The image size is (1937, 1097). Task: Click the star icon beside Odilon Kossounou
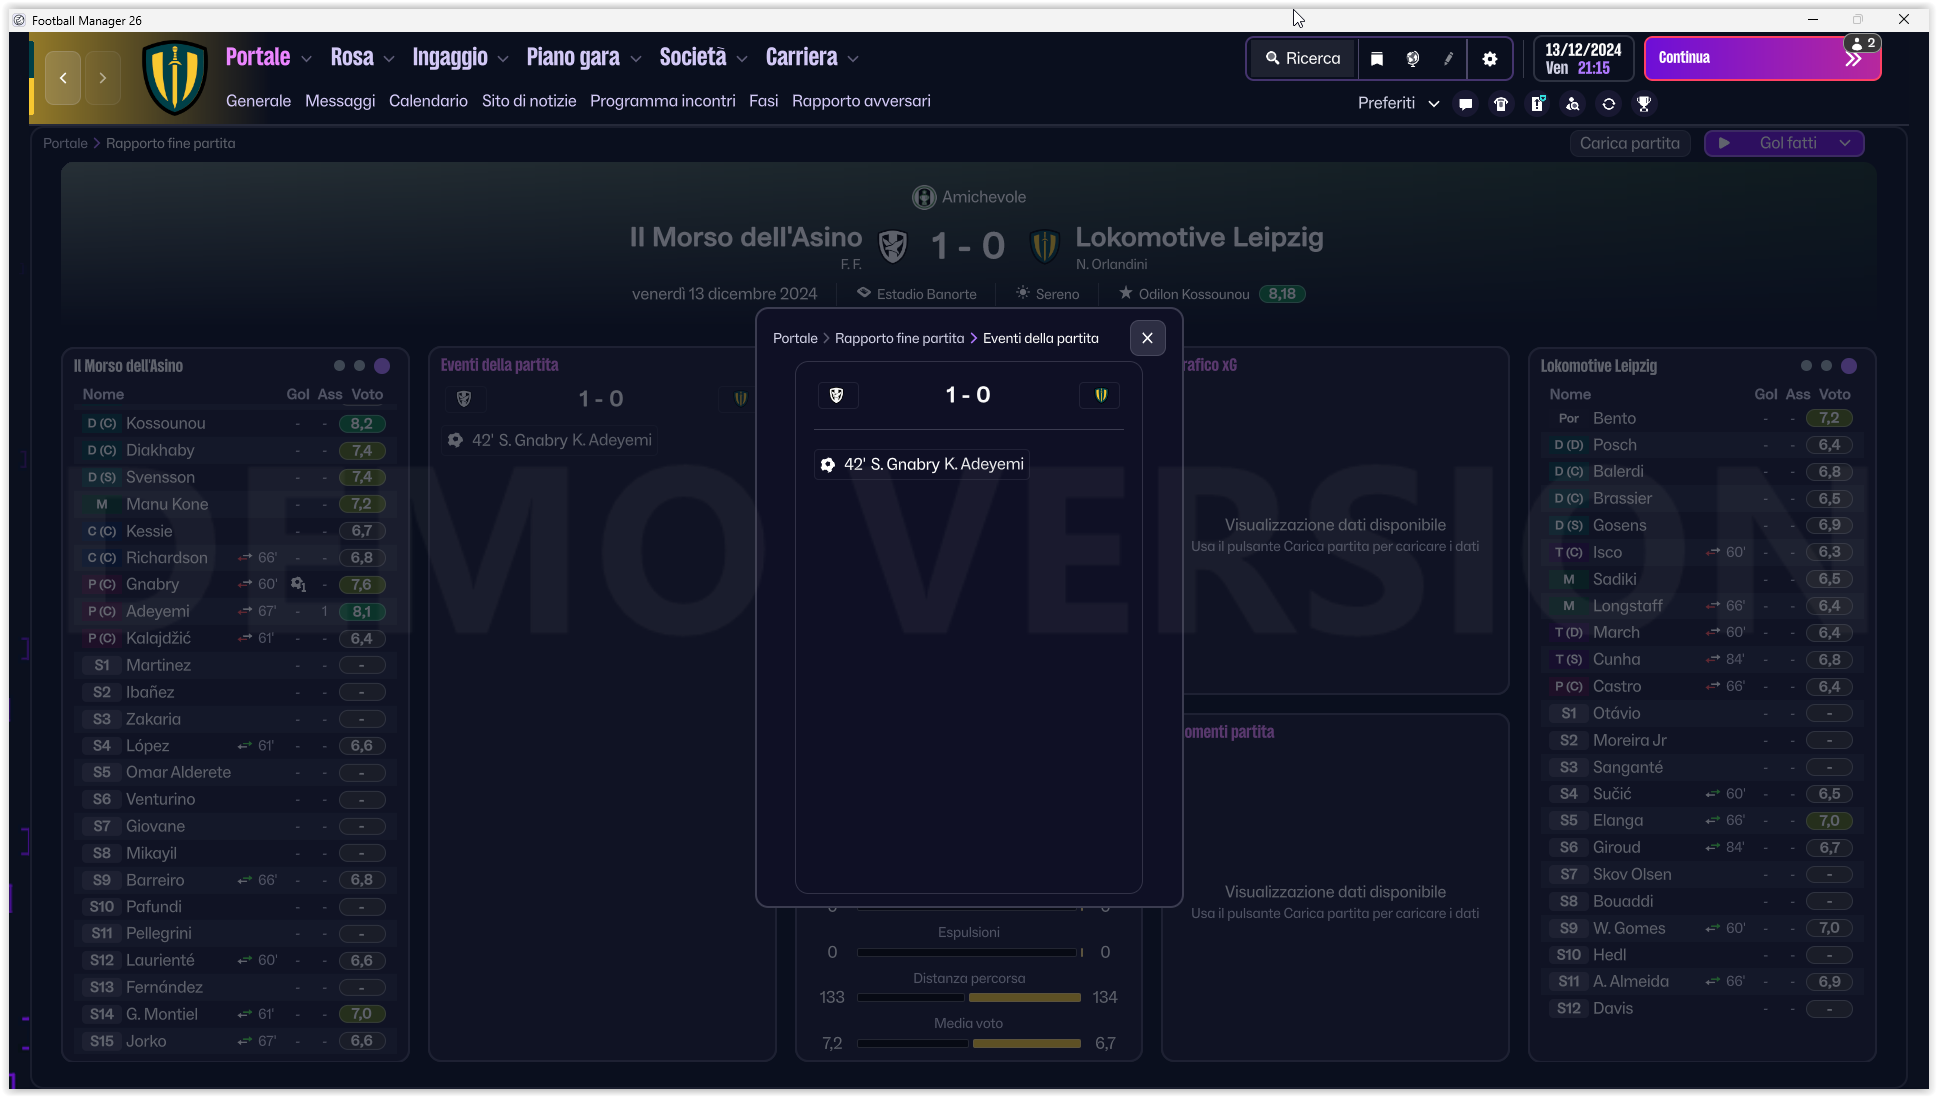[x=1126, y=293]
